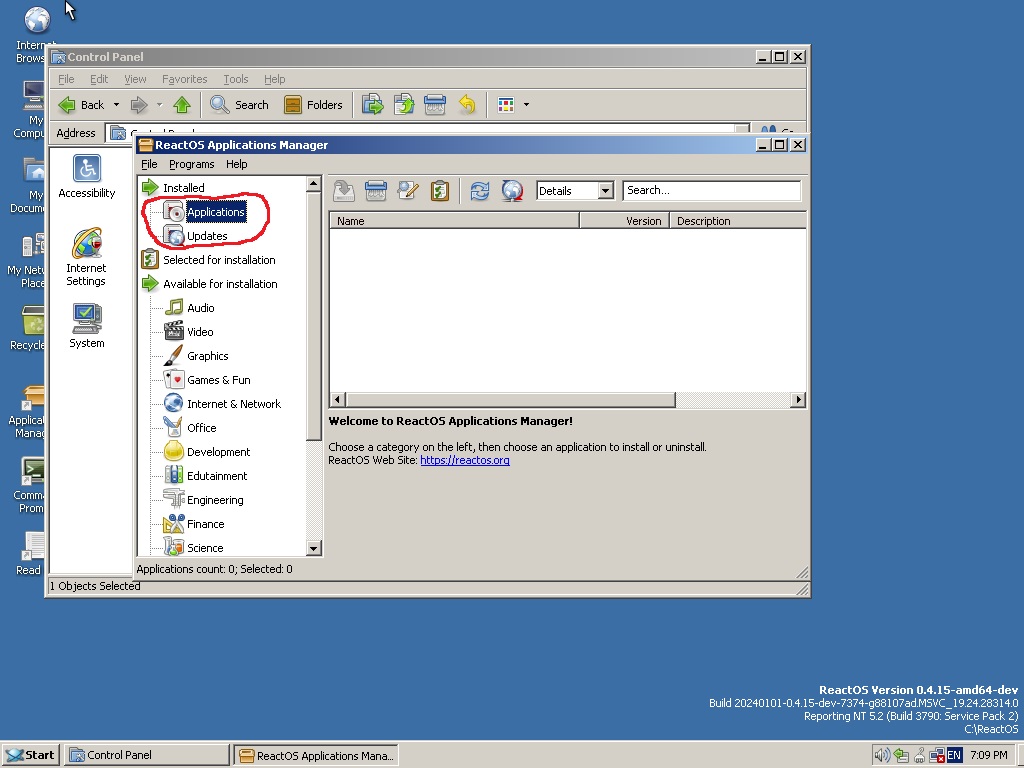Open the Favorites menu in Control Panel
This screenshot has width=1024, height=768.
click(x=185, y=79)
